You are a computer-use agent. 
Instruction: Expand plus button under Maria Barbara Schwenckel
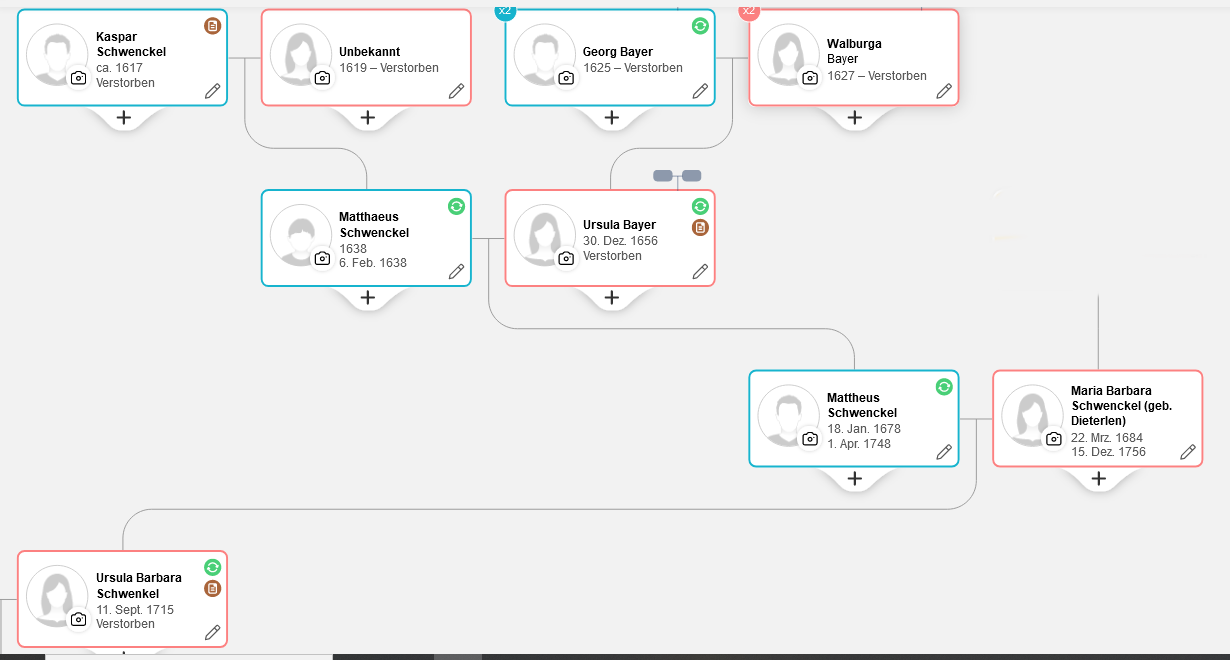[1098, 479]
